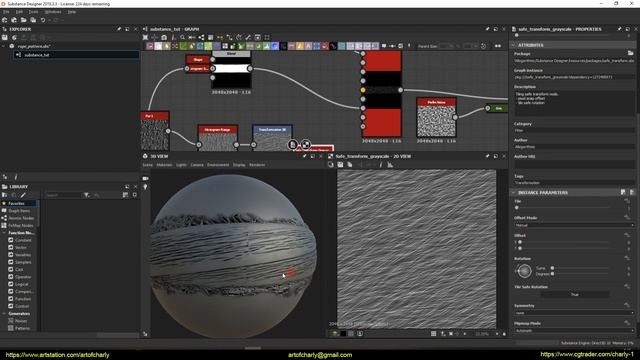Open the Camera menu in 3D View
This screenshot has height=360, width=640.
point(197,165)
